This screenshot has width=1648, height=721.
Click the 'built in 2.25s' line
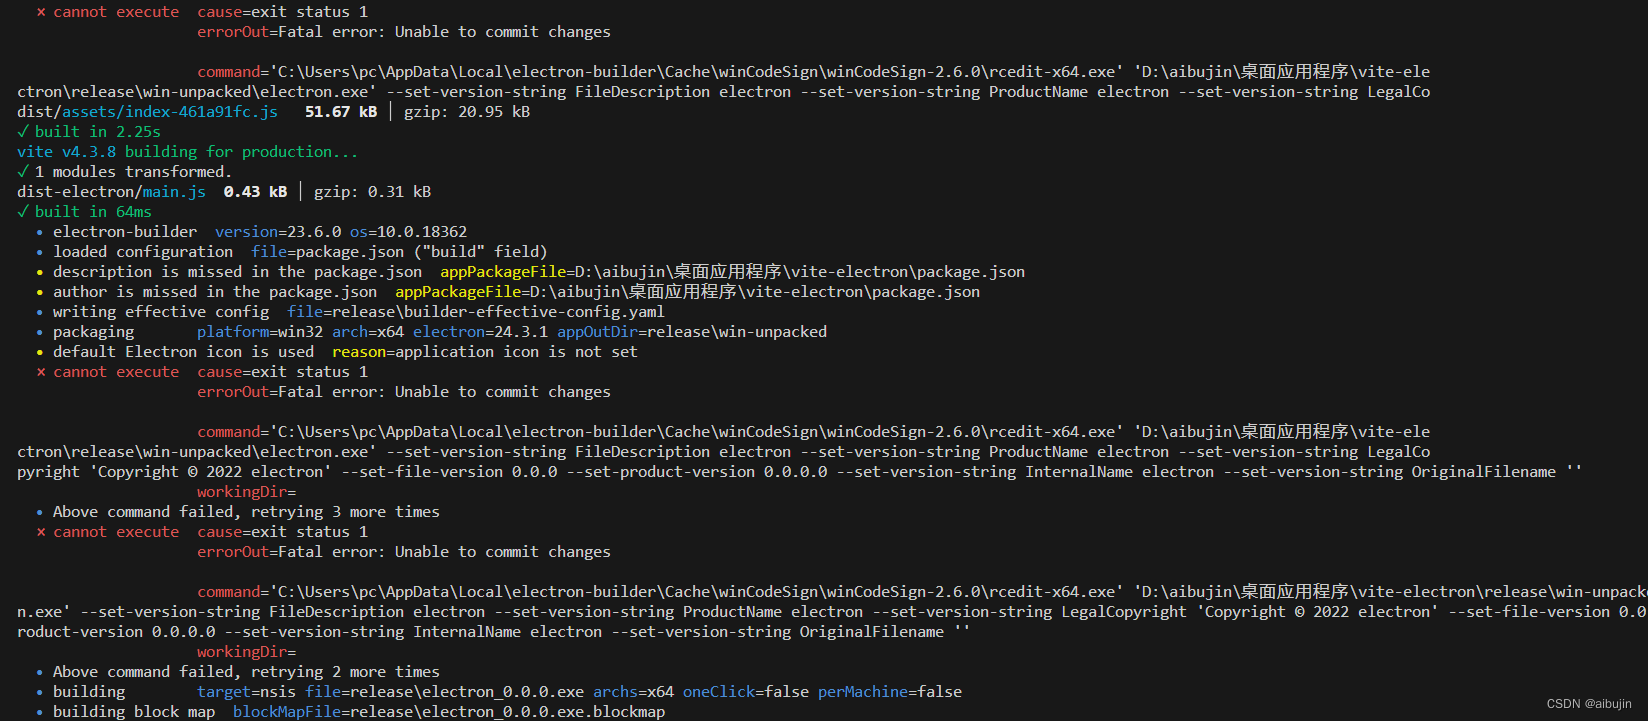(89, 132)
